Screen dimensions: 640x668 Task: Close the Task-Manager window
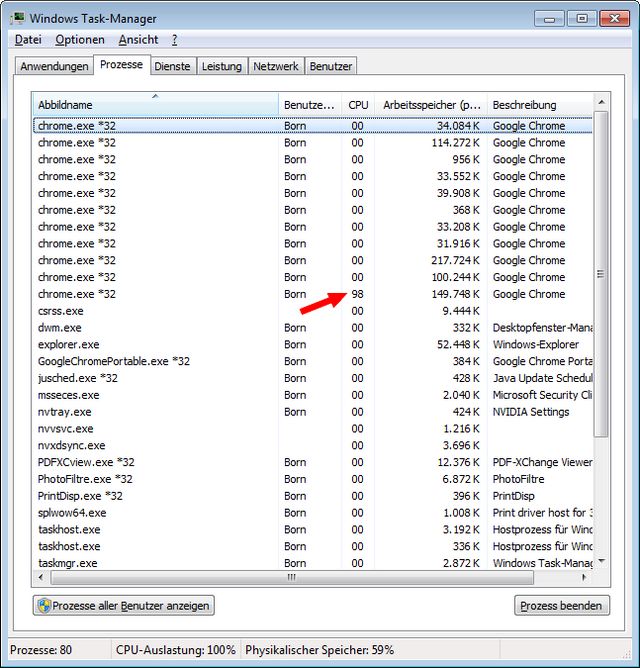click(614, 19)
